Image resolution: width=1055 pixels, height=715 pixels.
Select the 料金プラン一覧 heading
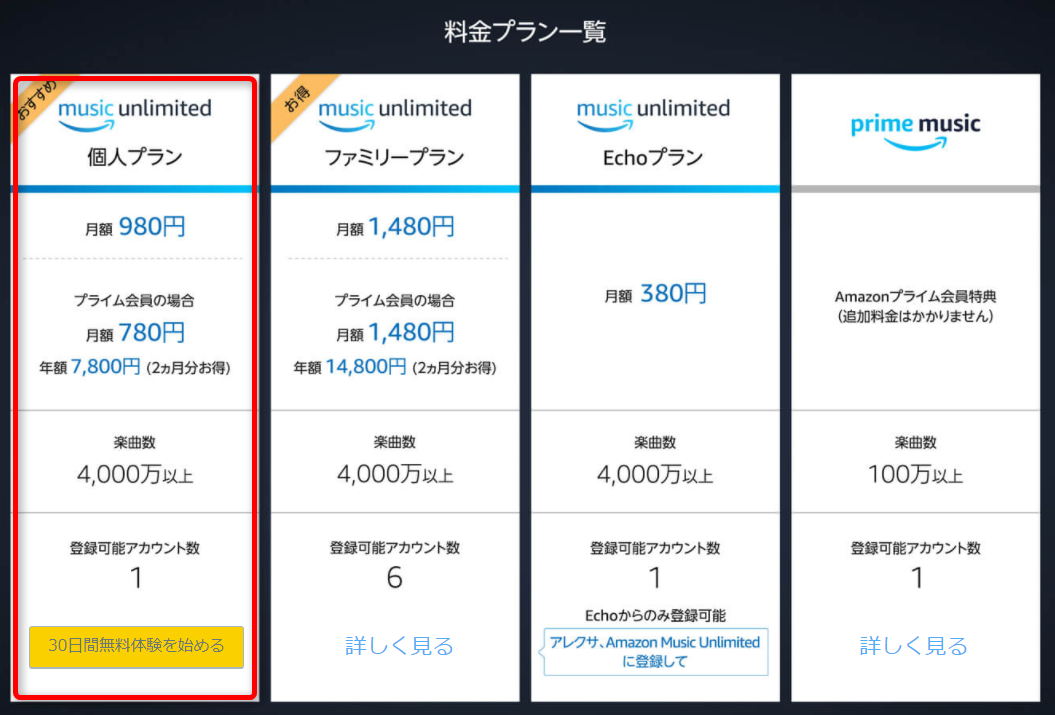pos(525,32)
